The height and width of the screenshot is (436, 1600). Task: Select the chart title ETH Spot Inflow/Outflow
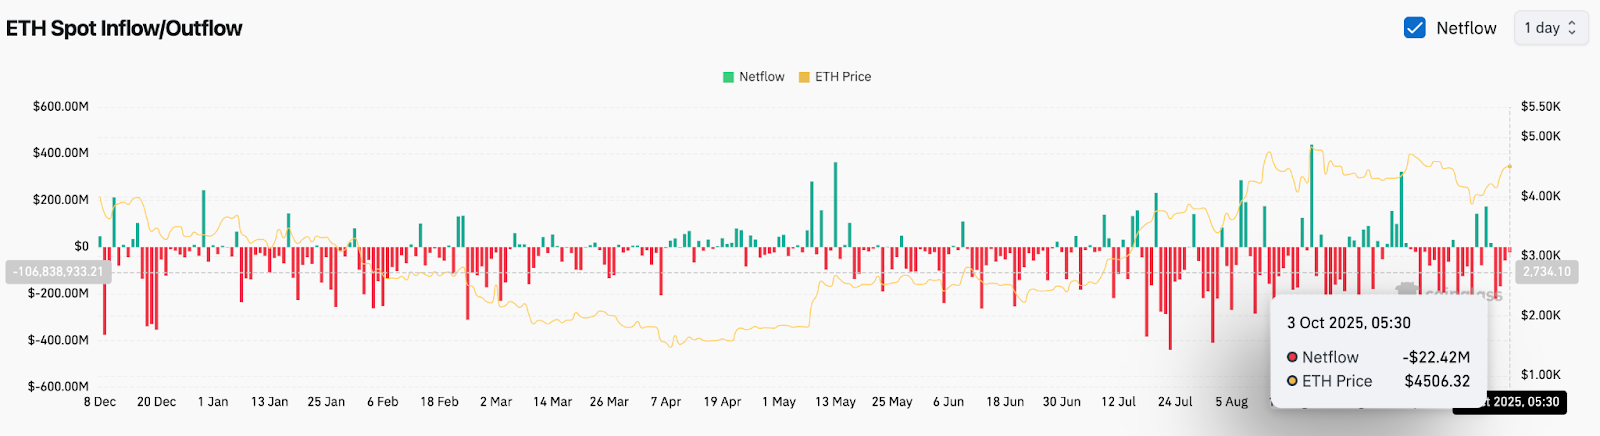click(124, 28)
